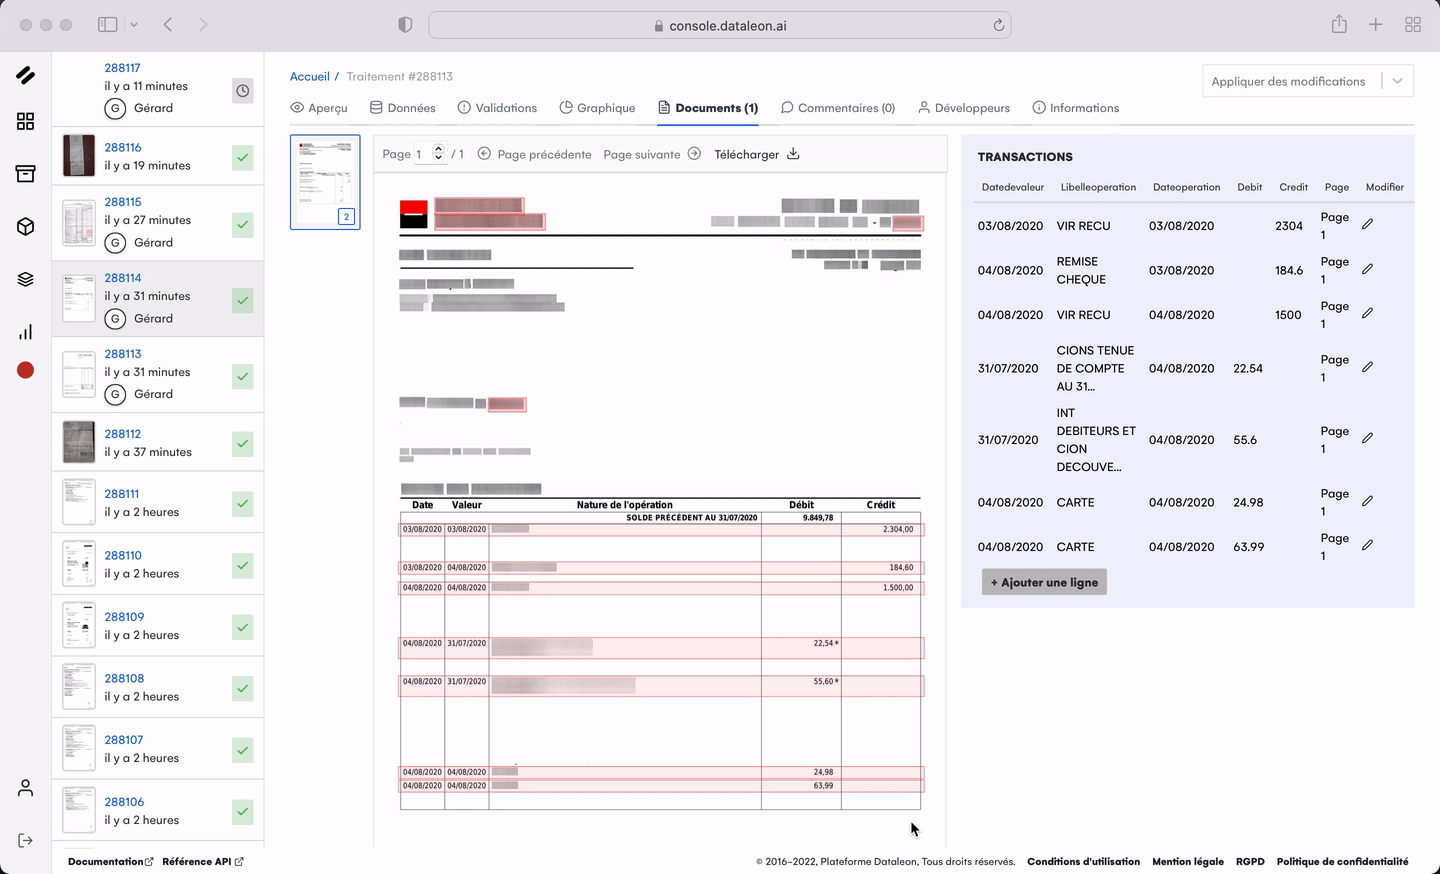Toggle the green checkmark for item 288112

pos(243,443)
